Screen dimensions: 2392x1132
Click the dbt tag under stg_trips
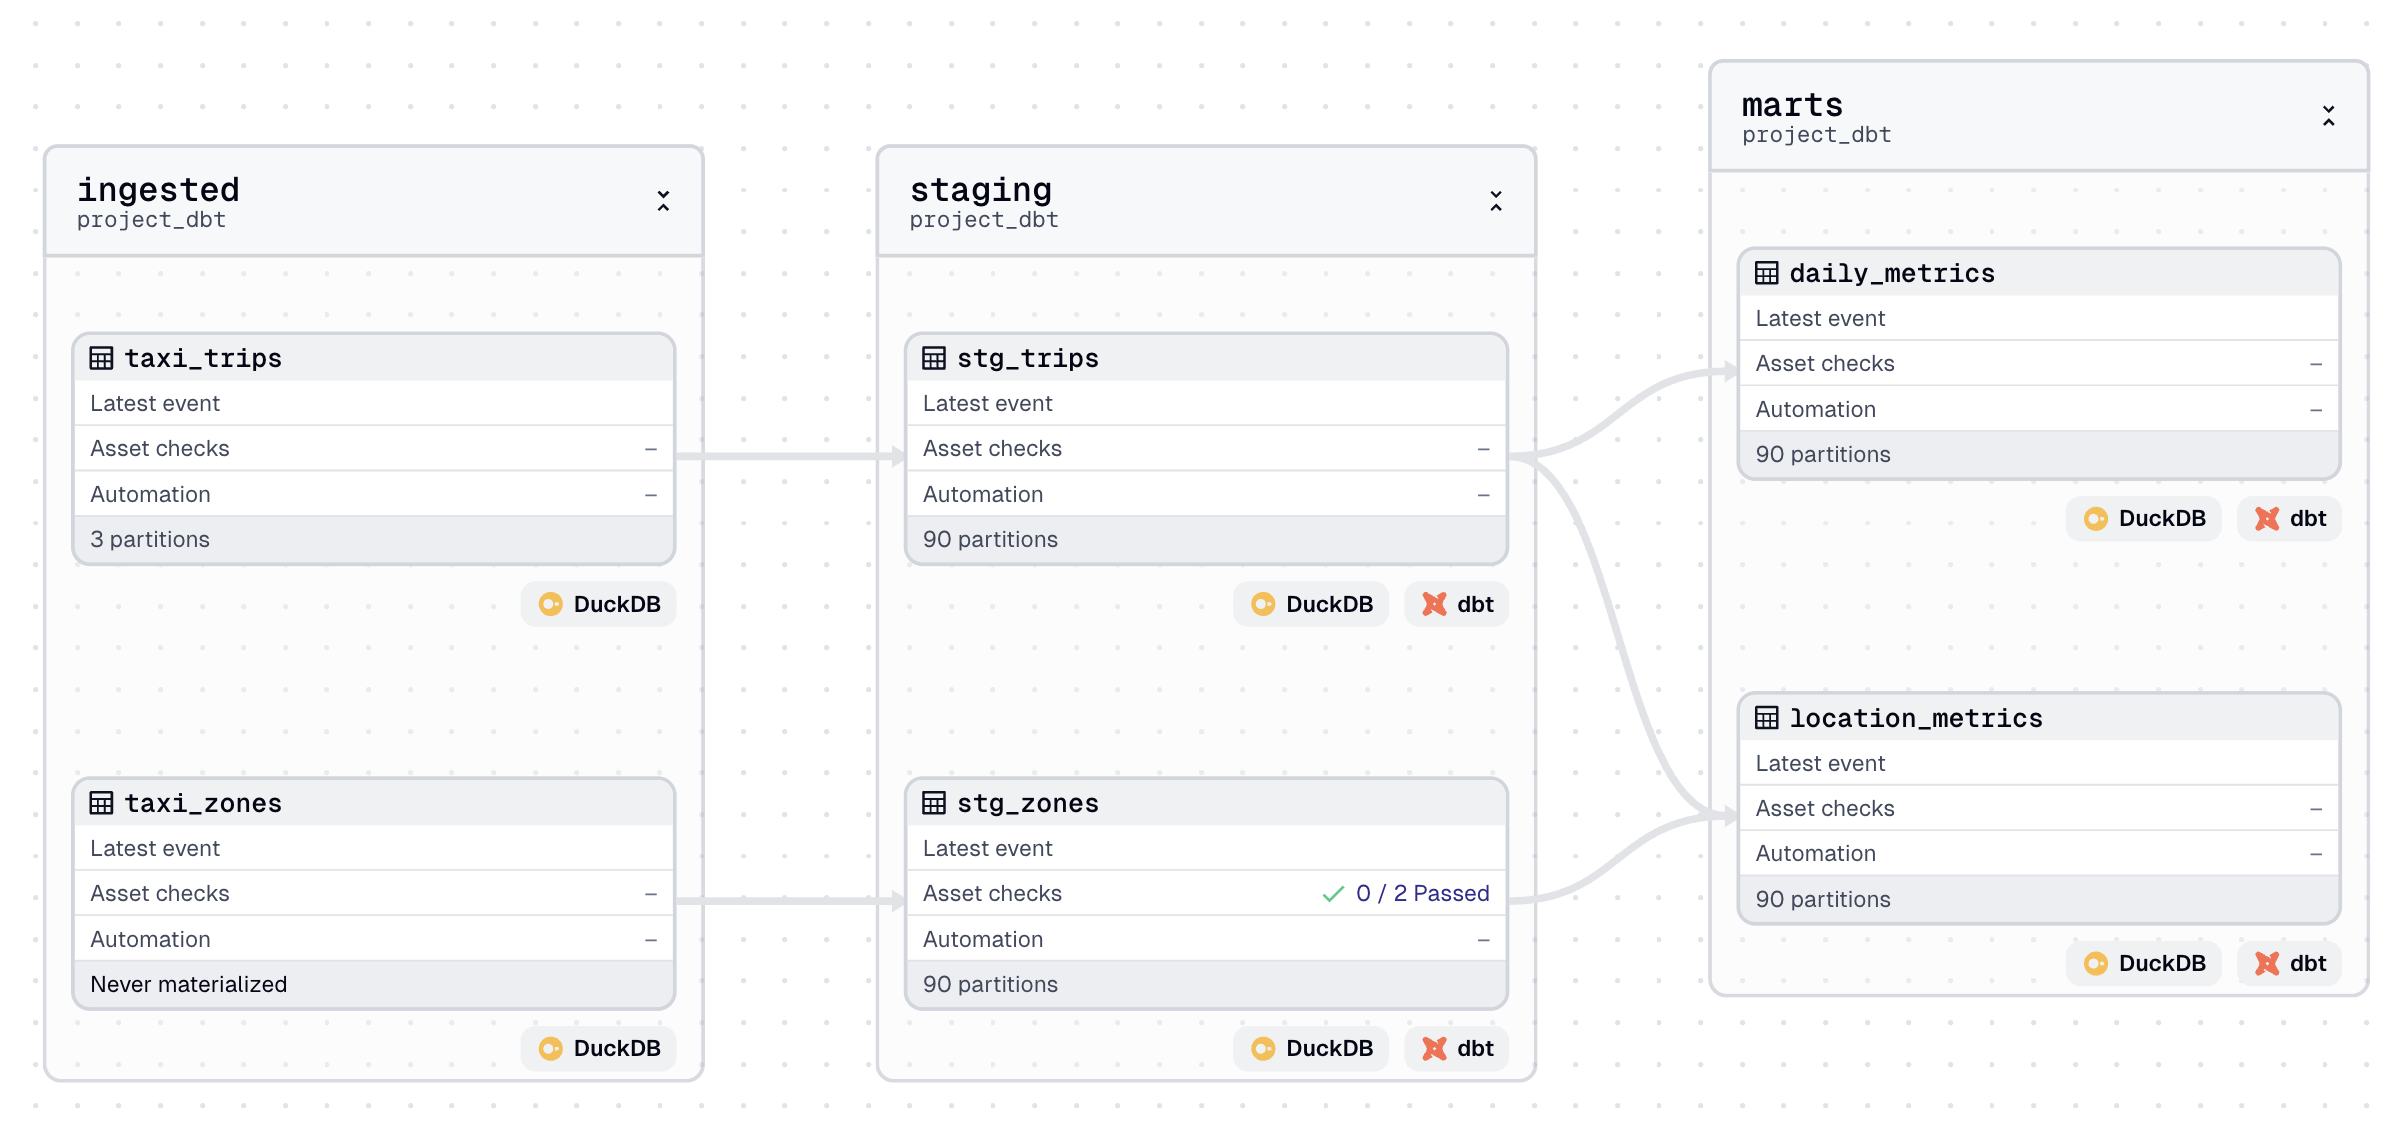pyautogui.click(x=1457, y=604)
